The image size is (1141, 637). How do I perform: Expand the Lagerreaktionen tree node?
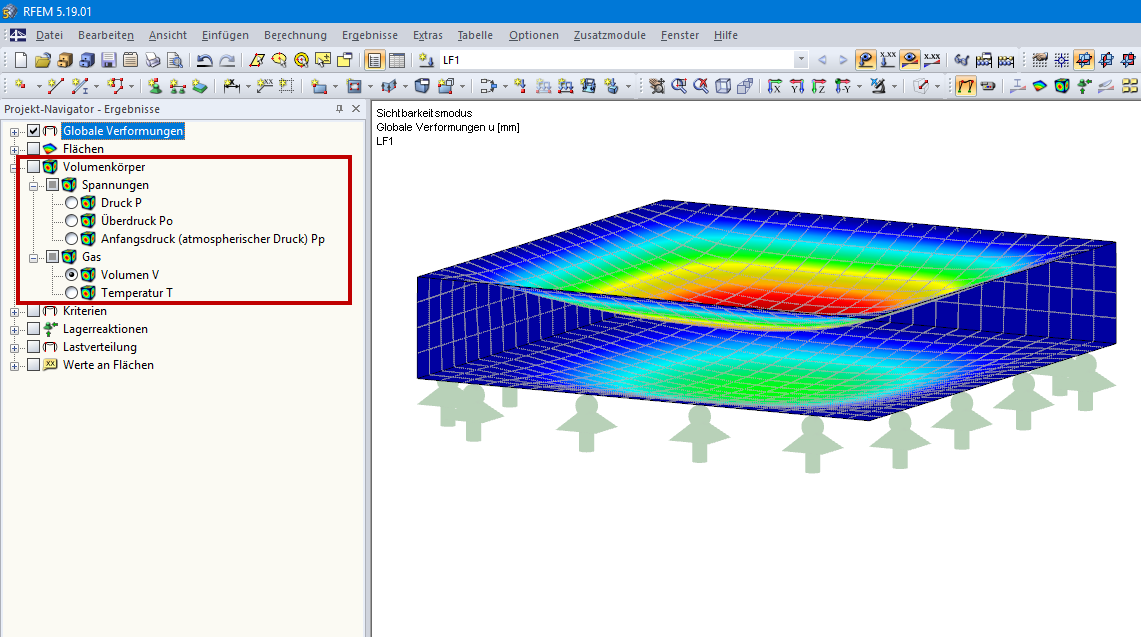[14, 330]
